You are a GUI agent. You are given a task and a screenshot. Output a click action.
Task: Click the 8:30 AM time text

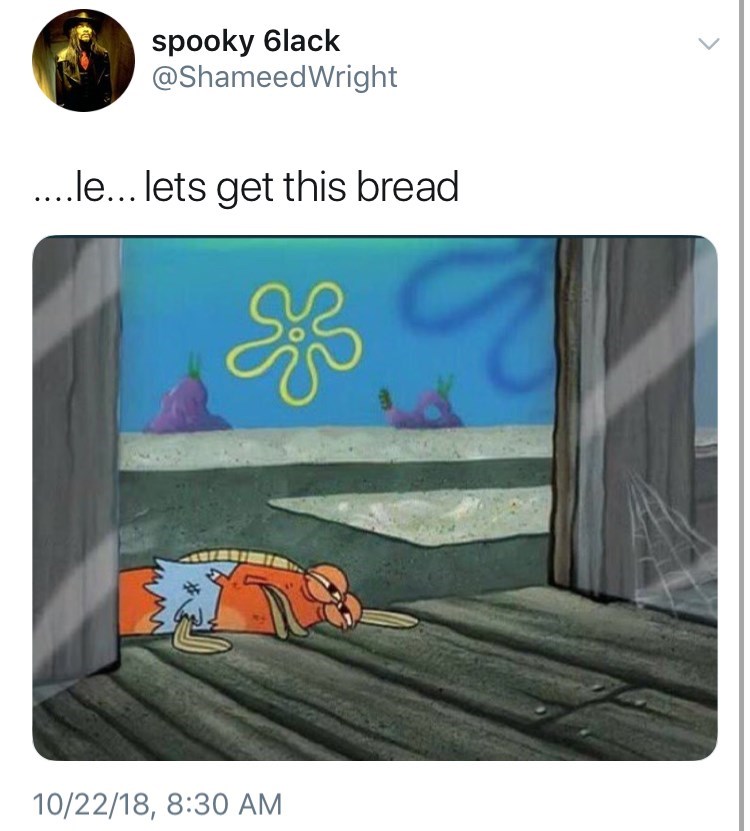pos(224,803)
